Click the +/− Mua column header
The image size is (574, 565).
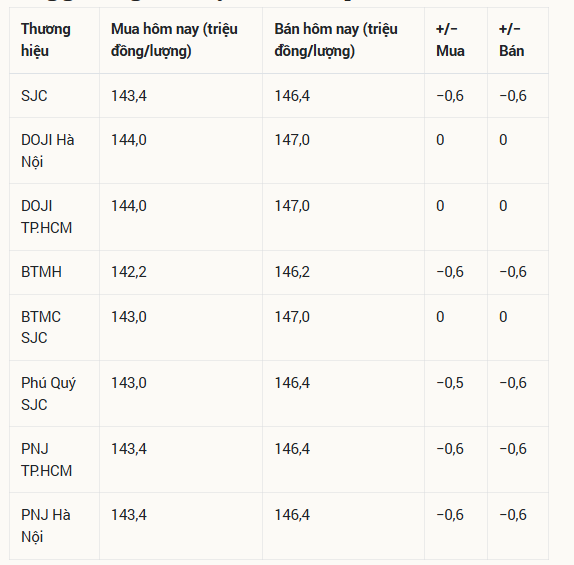click(450, 40)
